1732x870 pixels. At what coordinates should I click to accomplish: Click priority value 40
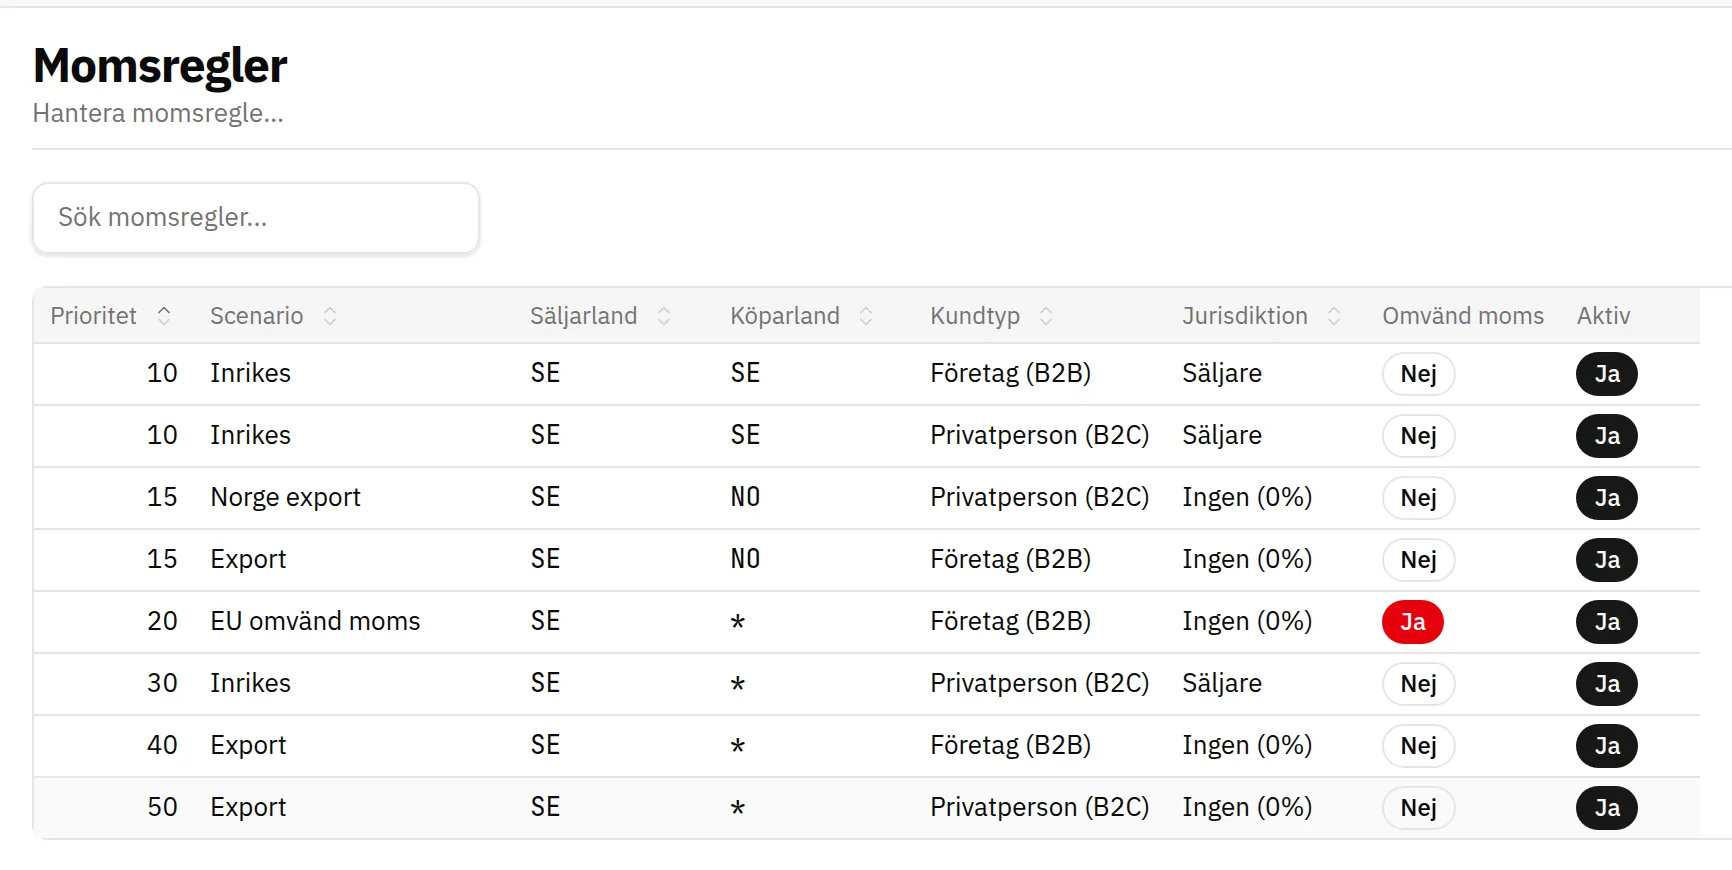coord(162,745)
